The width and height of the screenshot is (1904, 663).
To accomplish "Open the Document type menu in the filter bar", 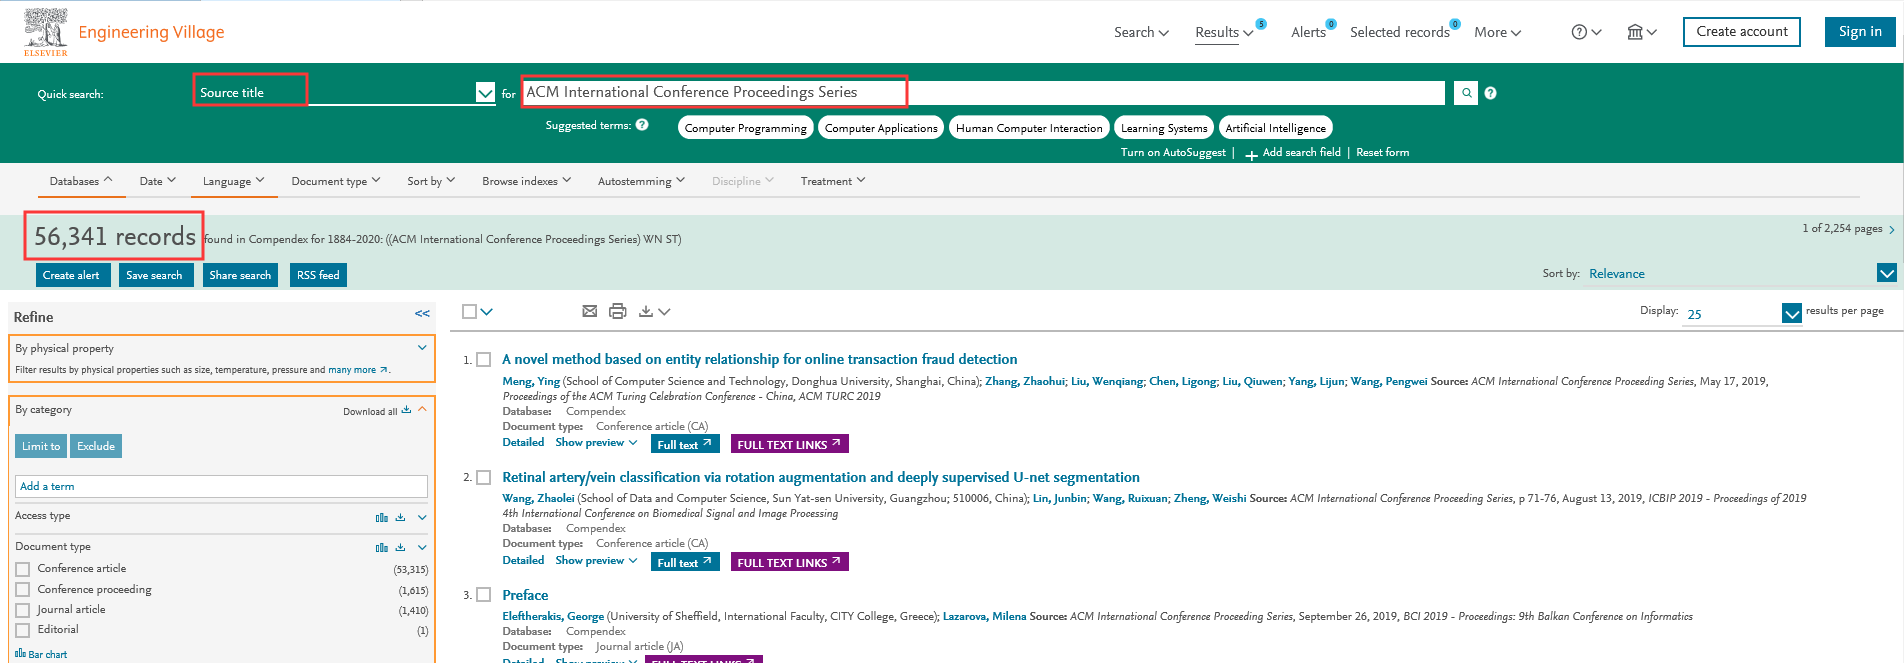I will click(336, 181).
